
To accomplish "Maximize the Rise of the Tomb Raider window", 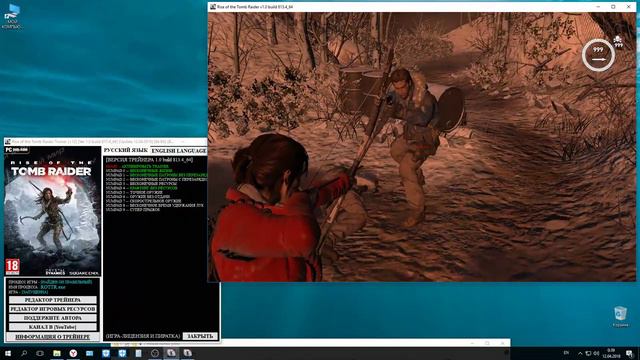I will pyautogui.click(x=613, y=7).
